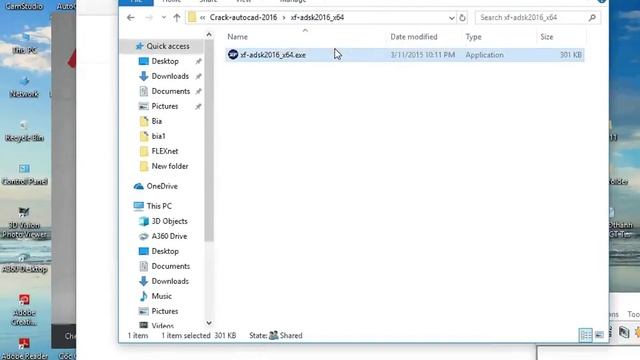Viewport: 640px width, 360px height.
Task: Sort files by Name column
Action: (238, 37)
